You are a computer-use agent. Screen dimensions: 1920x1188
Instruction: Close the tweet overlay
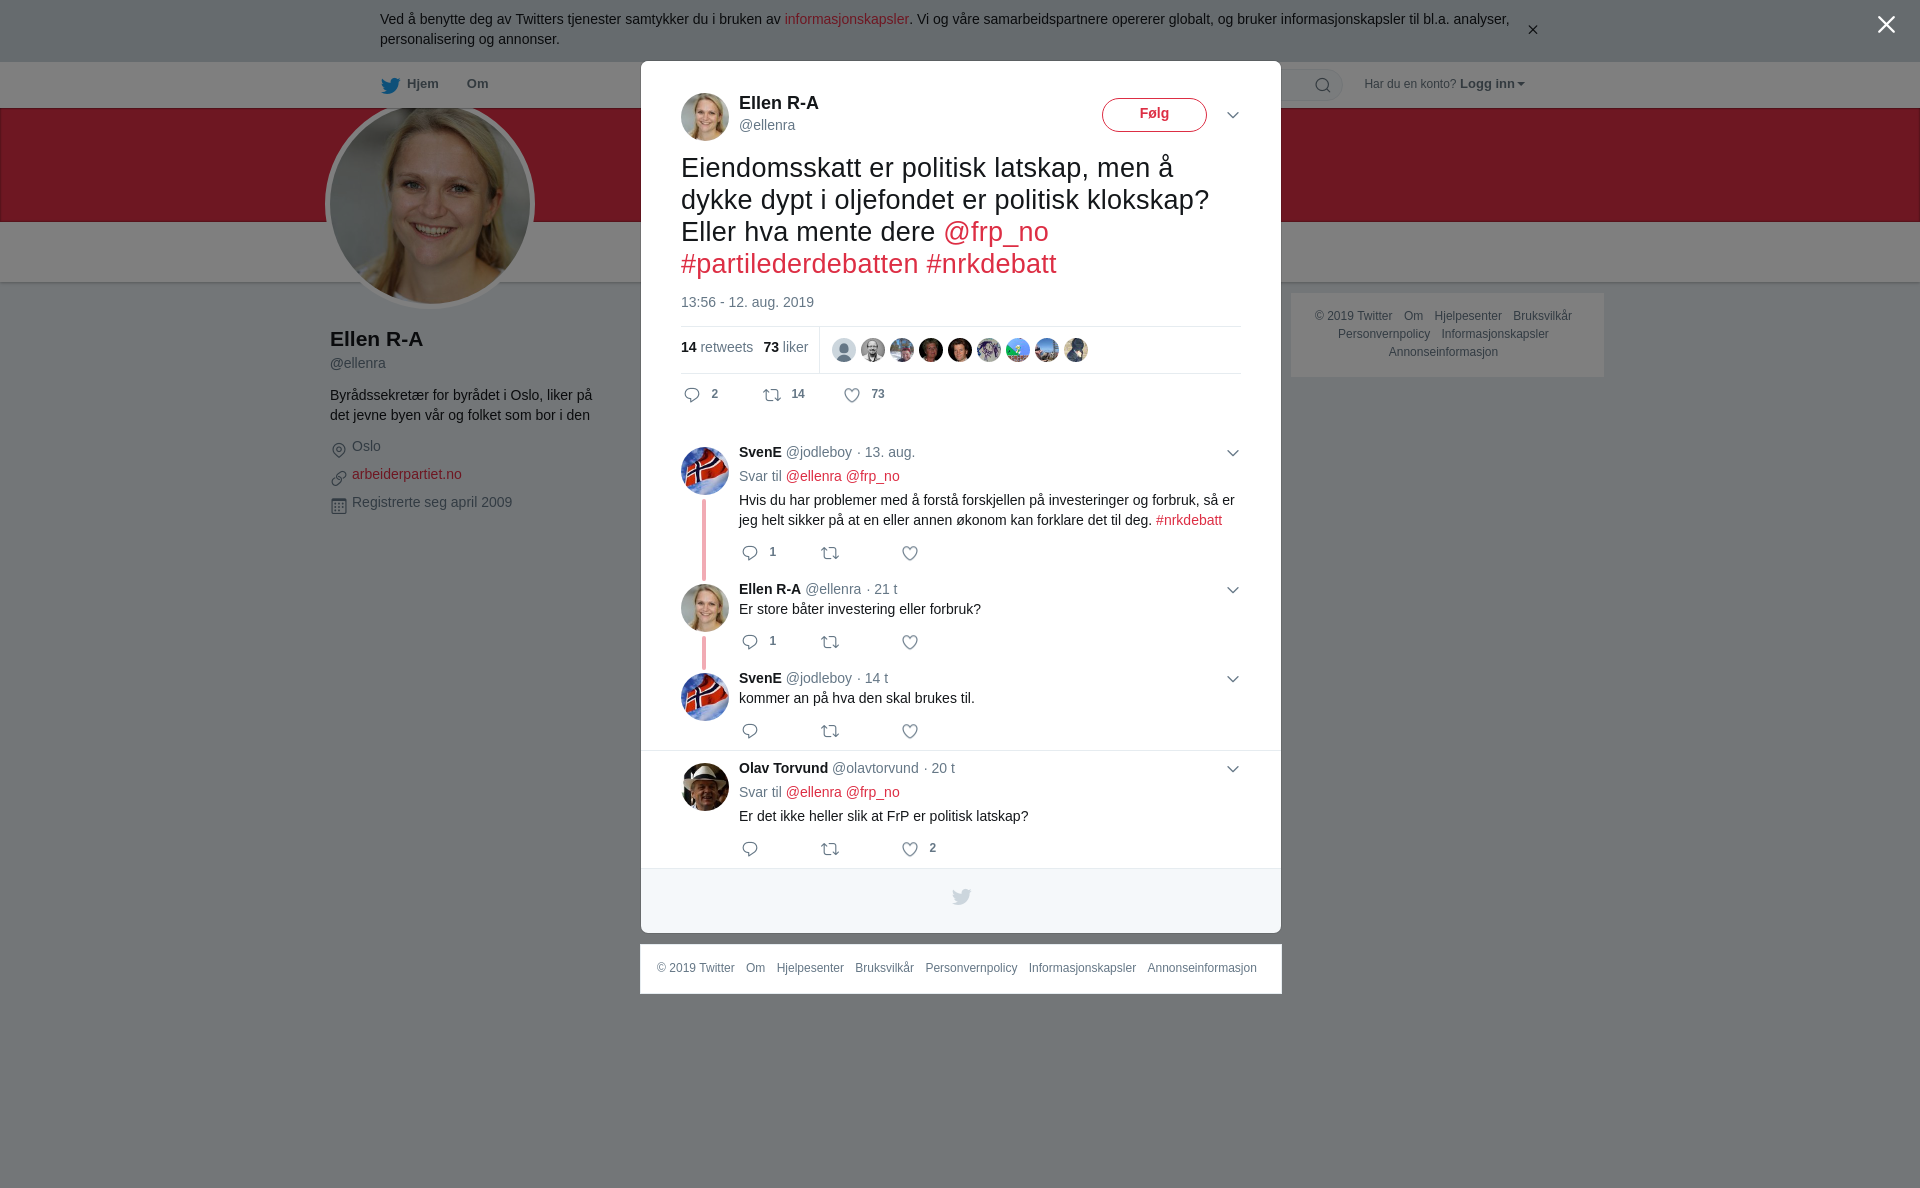[1886, 25]
